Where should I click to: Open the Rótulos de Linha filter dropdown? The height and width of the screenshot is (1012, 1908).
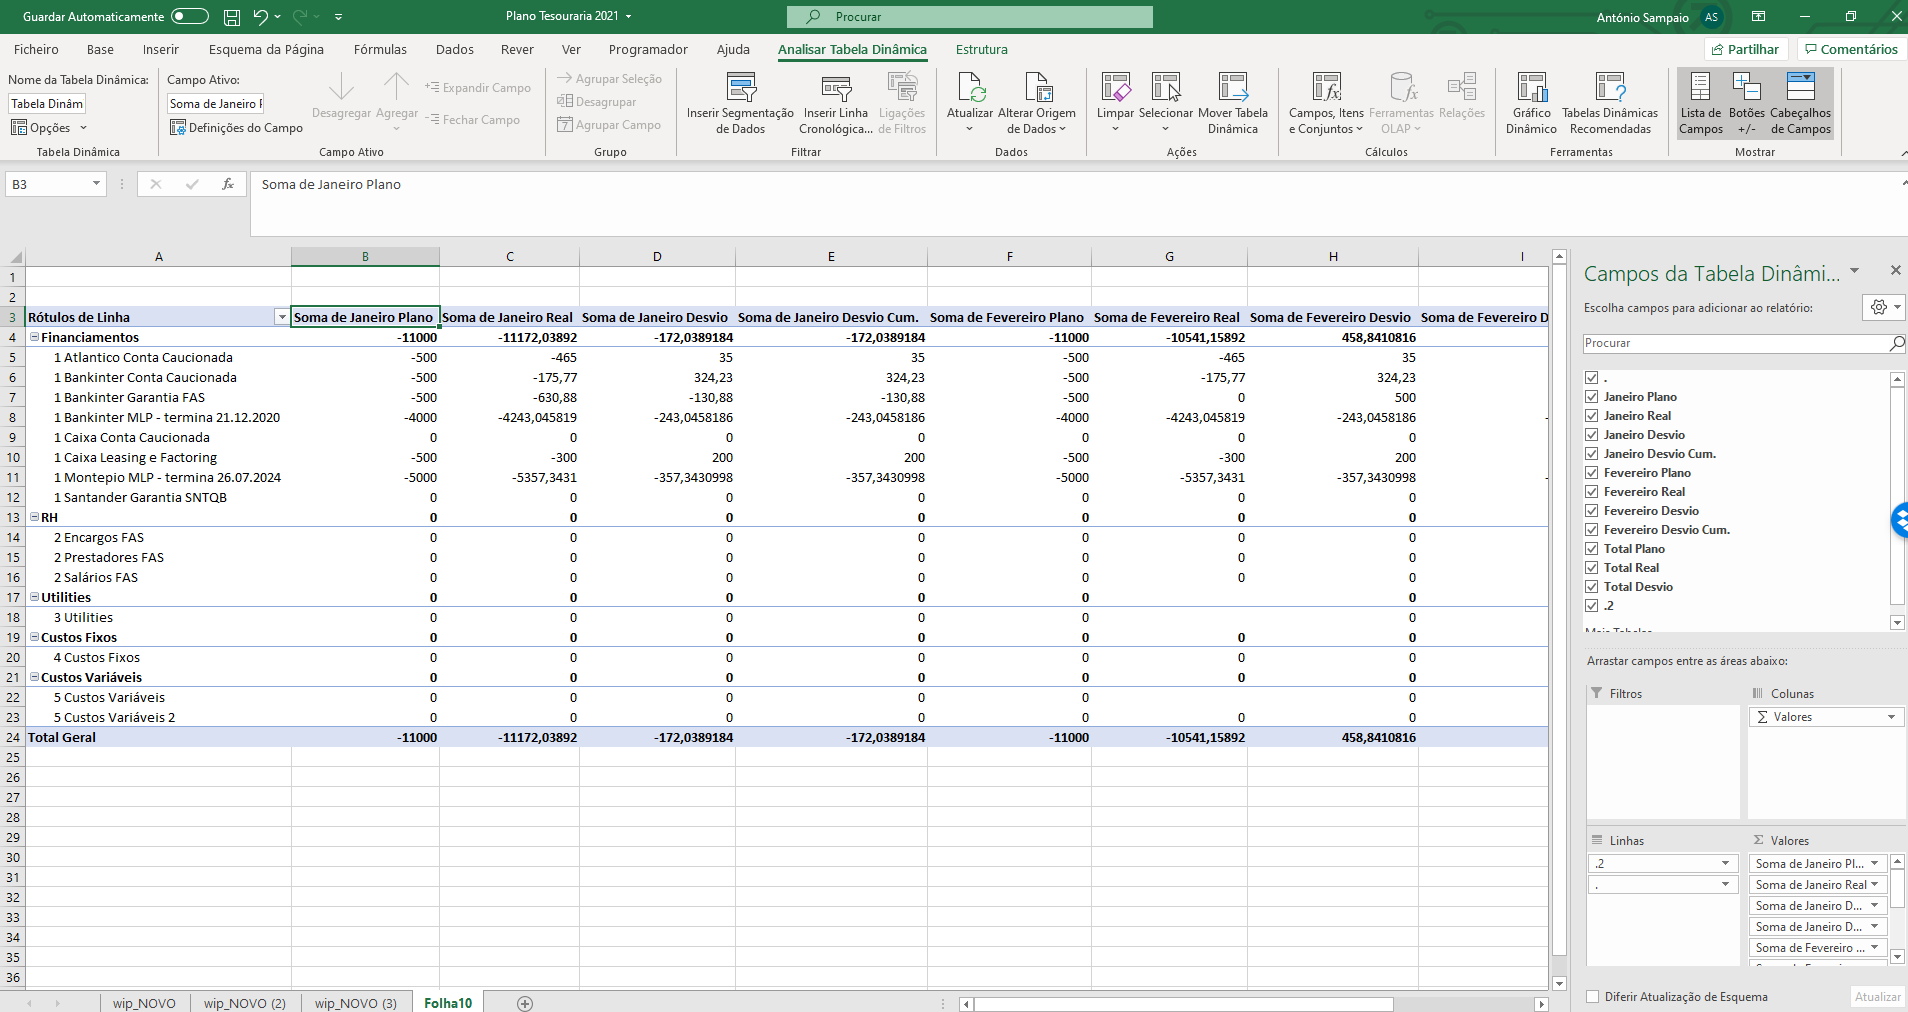click(282, 317)
